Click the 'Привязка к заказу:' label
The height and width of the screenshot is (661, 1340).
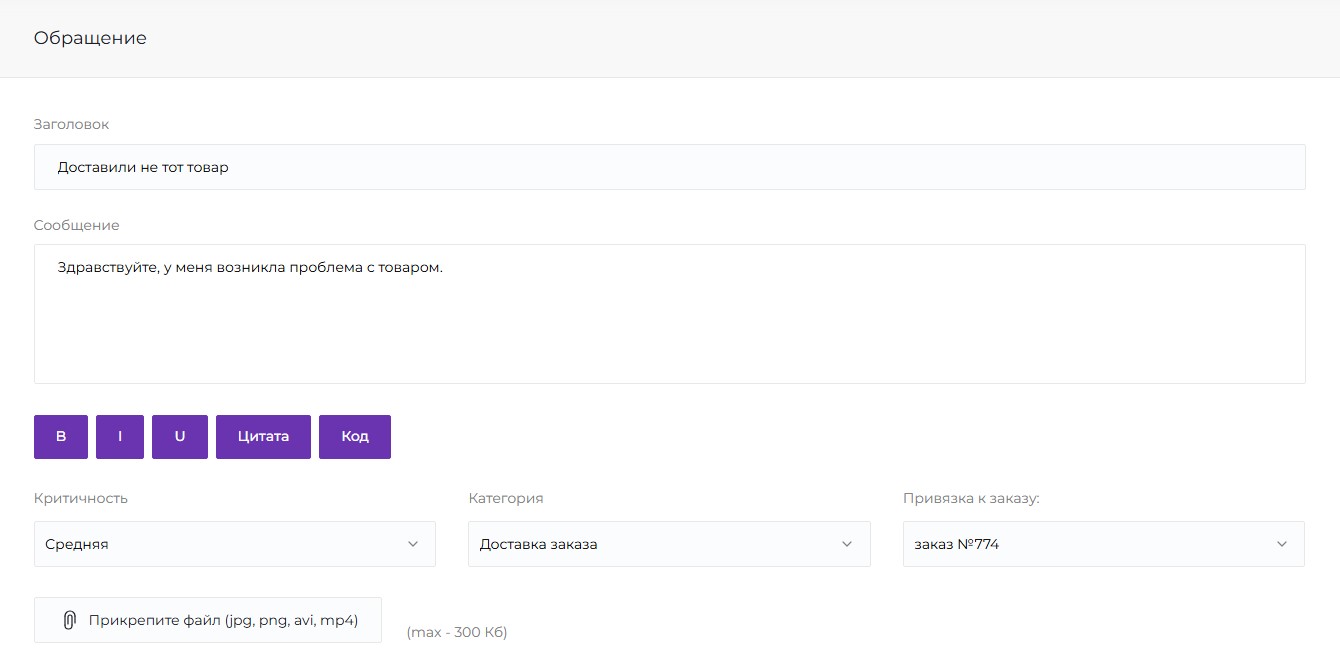pyautogui.click(x=971, y=498)
